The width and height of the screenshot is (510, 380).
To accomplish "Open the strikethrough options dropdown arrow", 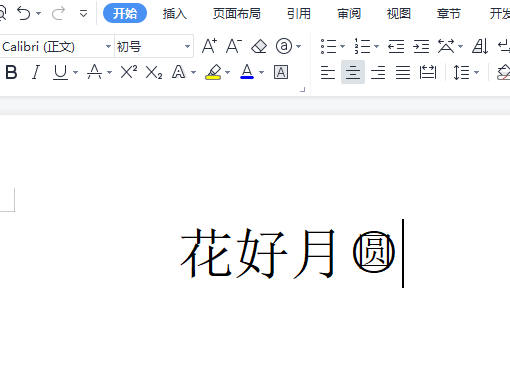I will click(x=109, y=72).
